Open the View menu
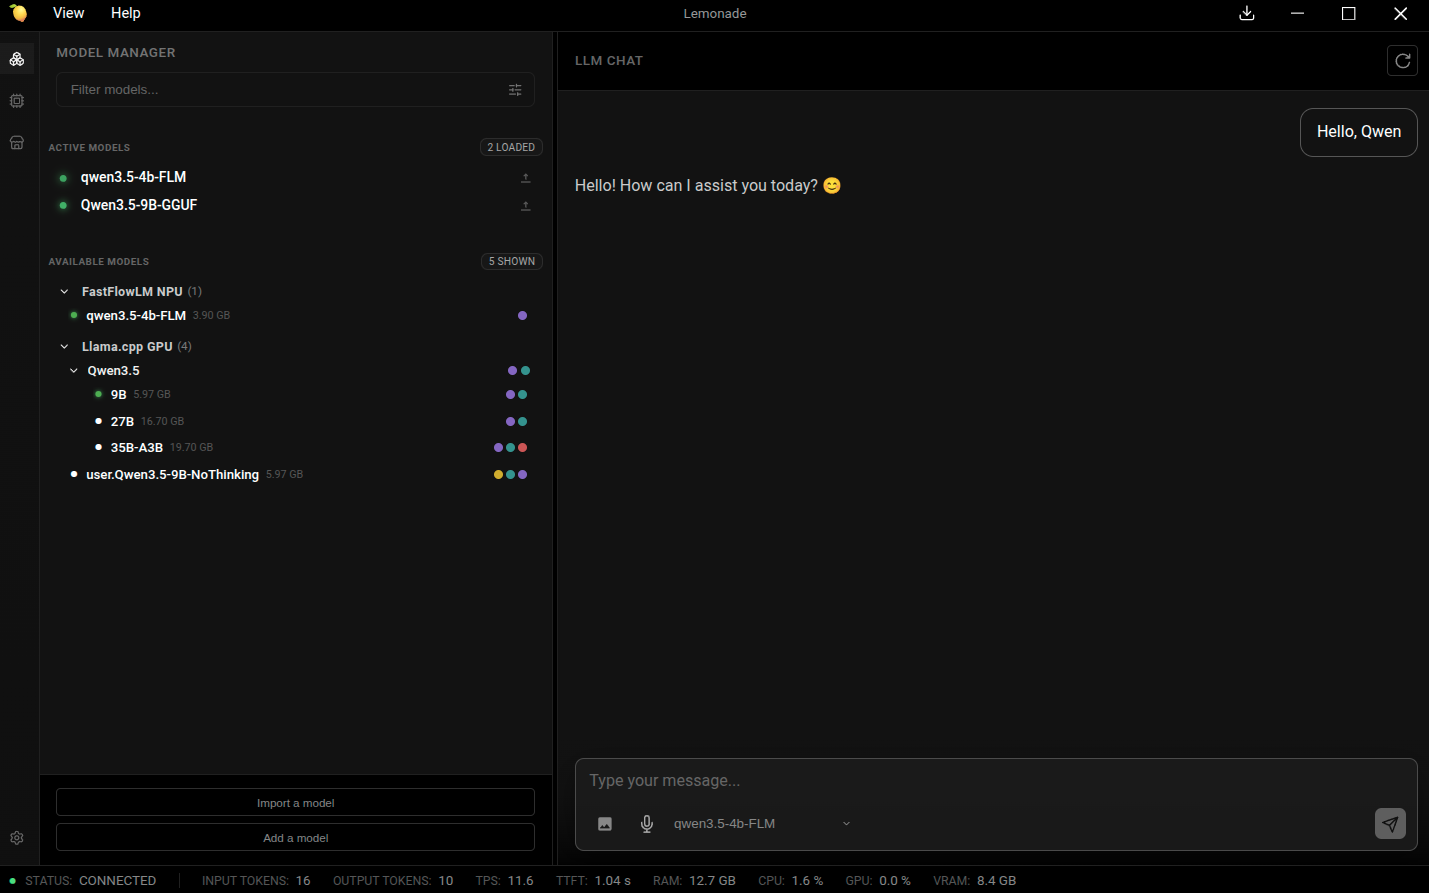Image resolution: width=1429 pixels, height=893 pixels. 67,13
